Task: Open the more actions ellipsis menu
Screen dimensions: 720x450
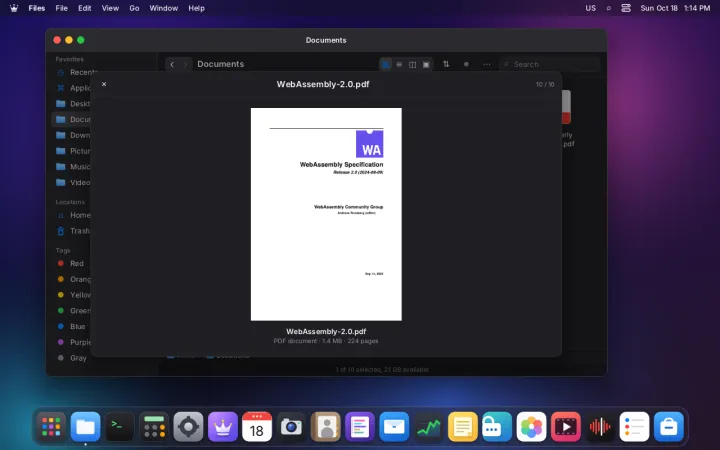Action: point(486,64)
